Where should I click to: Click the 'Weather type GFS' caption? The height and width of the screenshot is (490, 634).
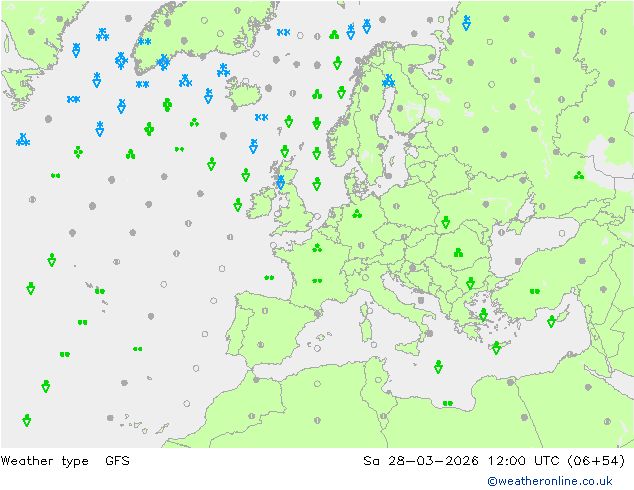(x=65, y=461)
